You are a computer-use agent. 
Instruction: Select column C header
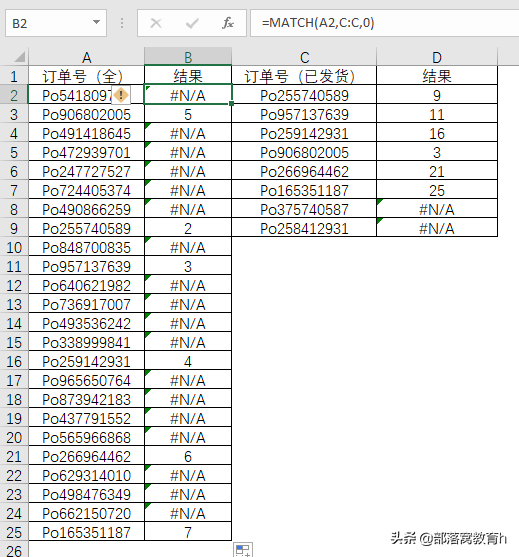coord(304,57)
